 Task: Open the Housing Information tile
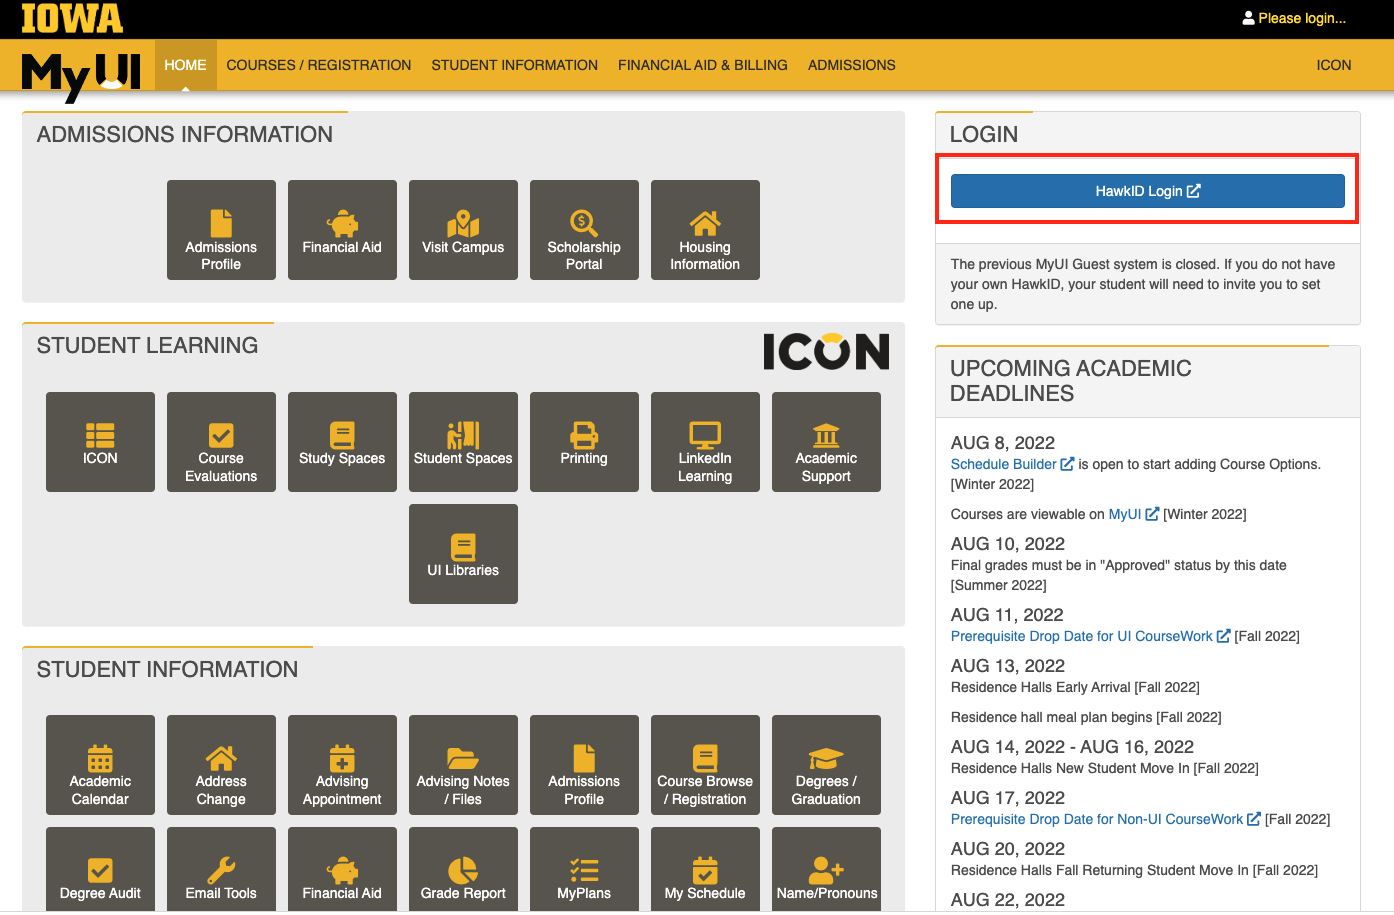[x=705, y=230]
